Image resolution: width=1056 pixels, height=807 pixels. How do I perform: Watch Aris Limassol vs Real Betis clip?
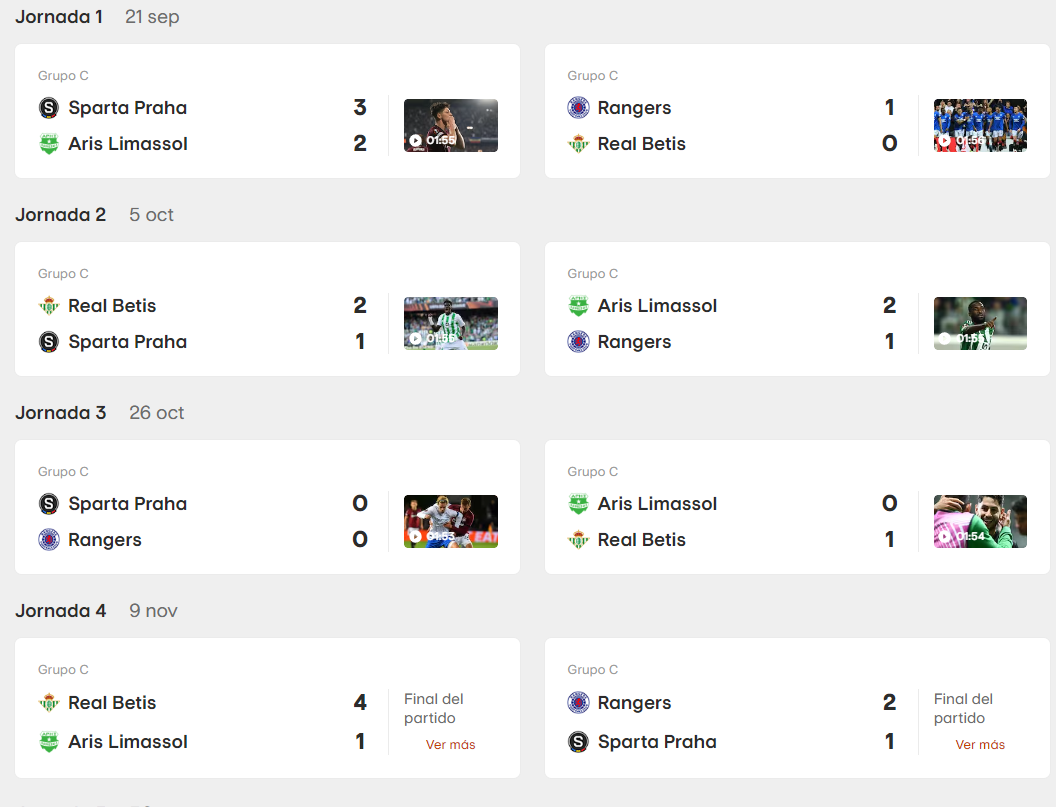(x=979, y=521)
